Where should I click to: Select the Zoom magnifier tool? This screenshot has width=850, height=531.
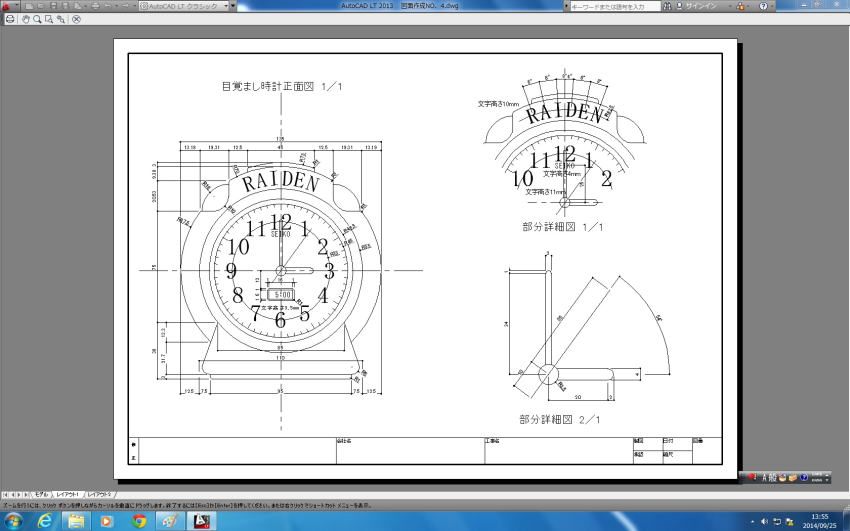click(37, 19)
